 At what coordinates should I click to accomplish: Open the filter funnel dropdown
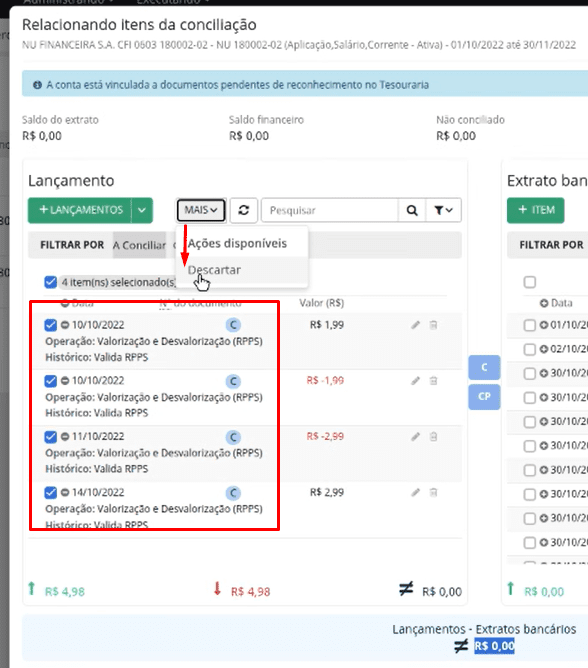[443, 210]
